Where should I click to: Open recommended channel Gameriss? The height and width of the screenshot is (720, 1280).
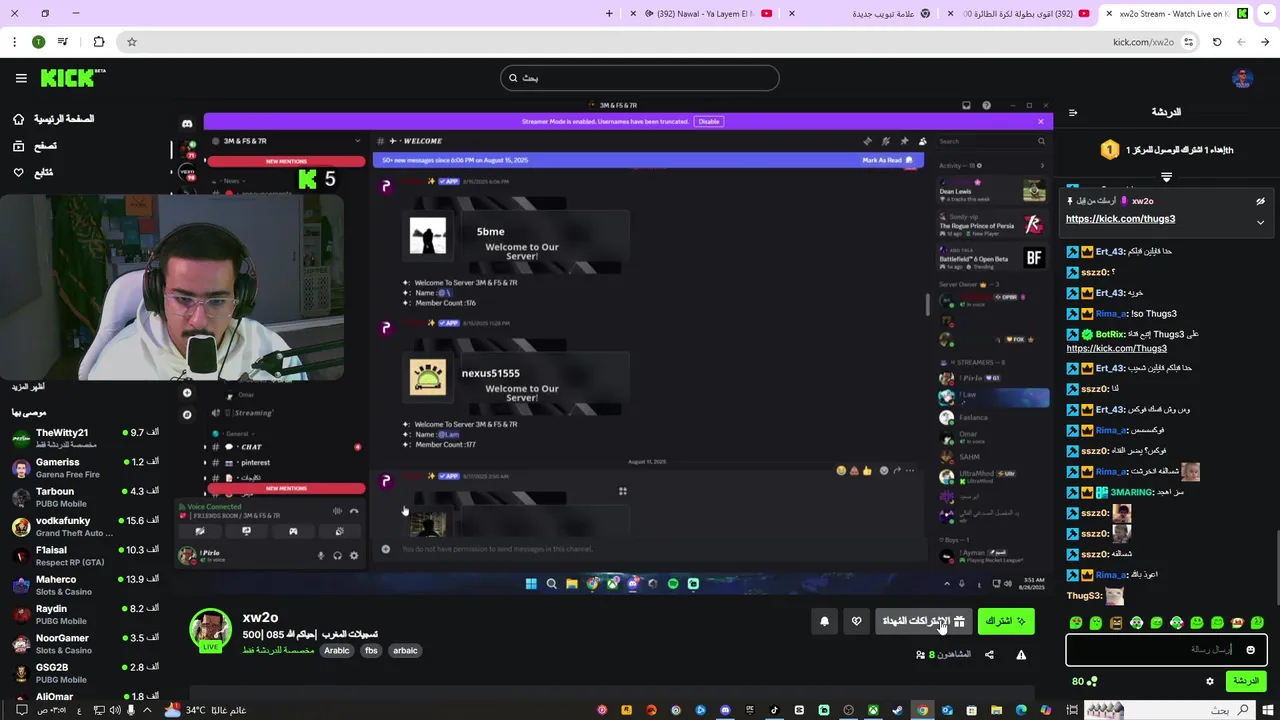(x=86, y=468)
